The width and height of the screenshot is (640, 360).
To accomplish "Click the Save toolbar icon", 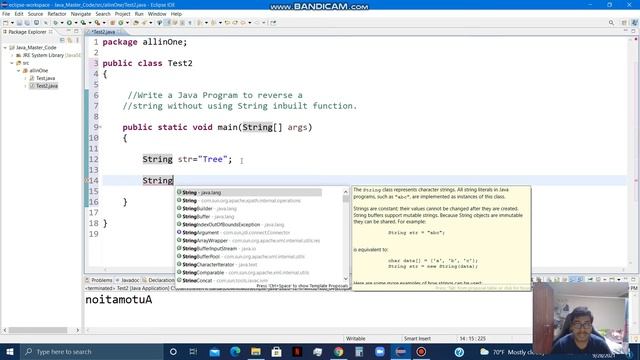I will click(x=19, y=23).
